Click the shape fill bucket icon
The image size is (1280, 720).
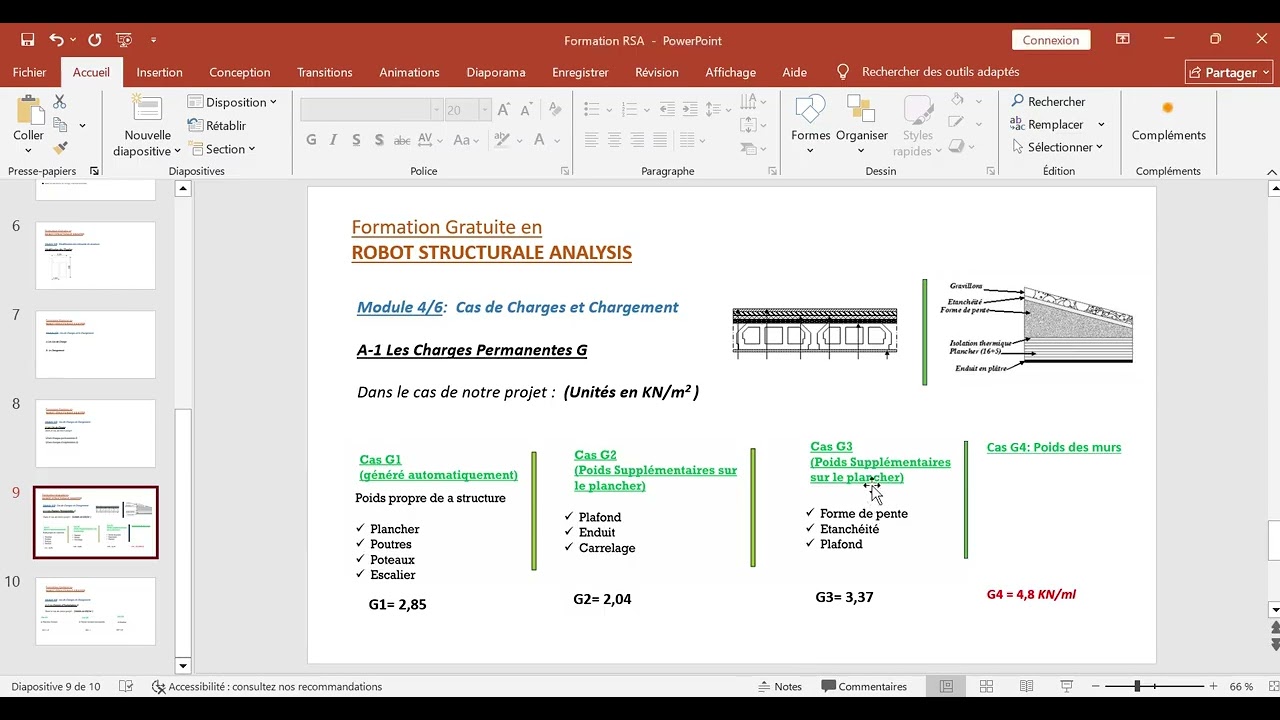958,101
